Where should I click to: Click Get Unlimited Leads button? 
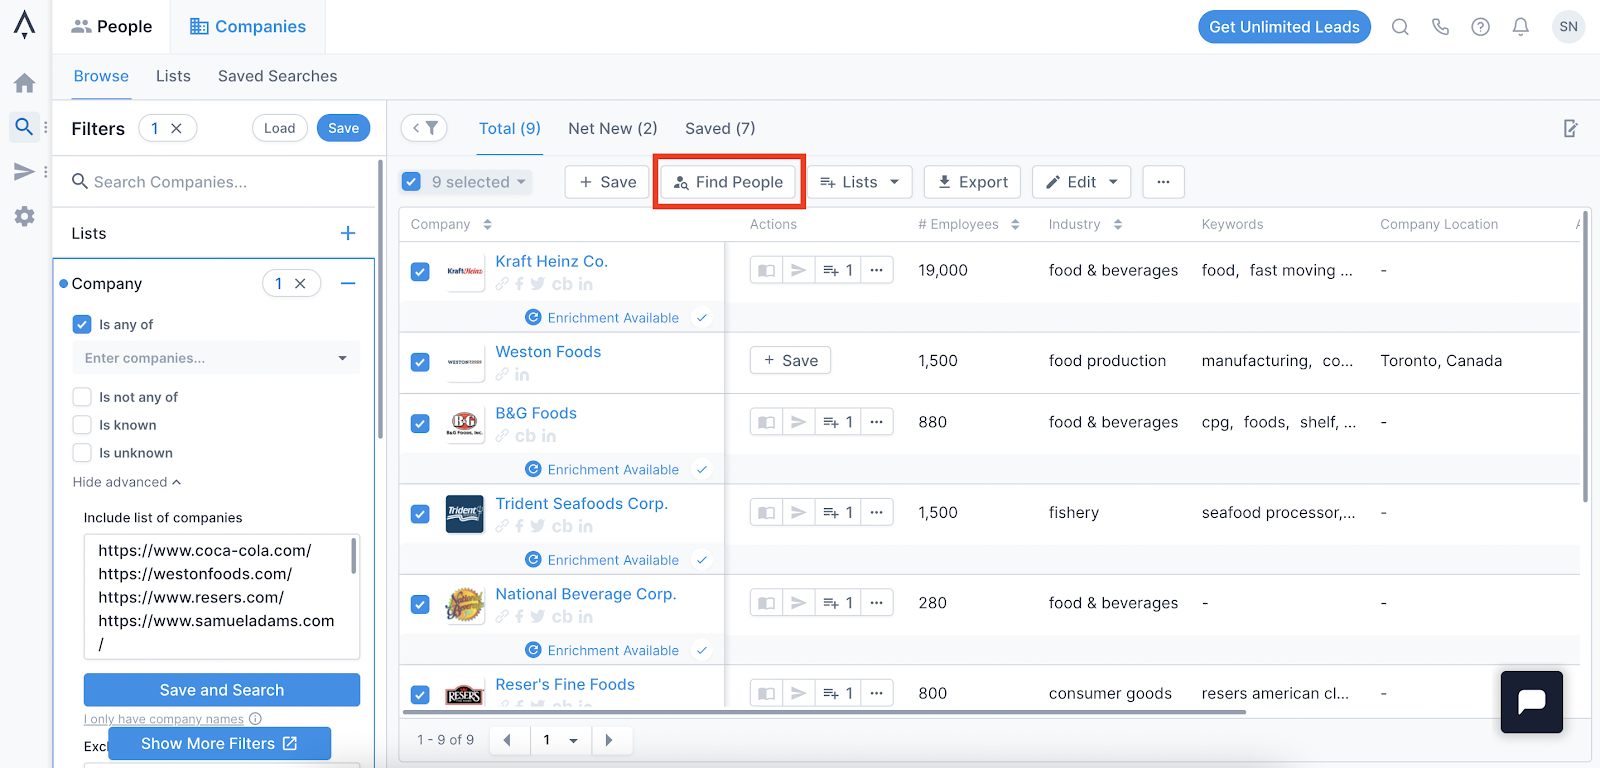[1284, 27]
